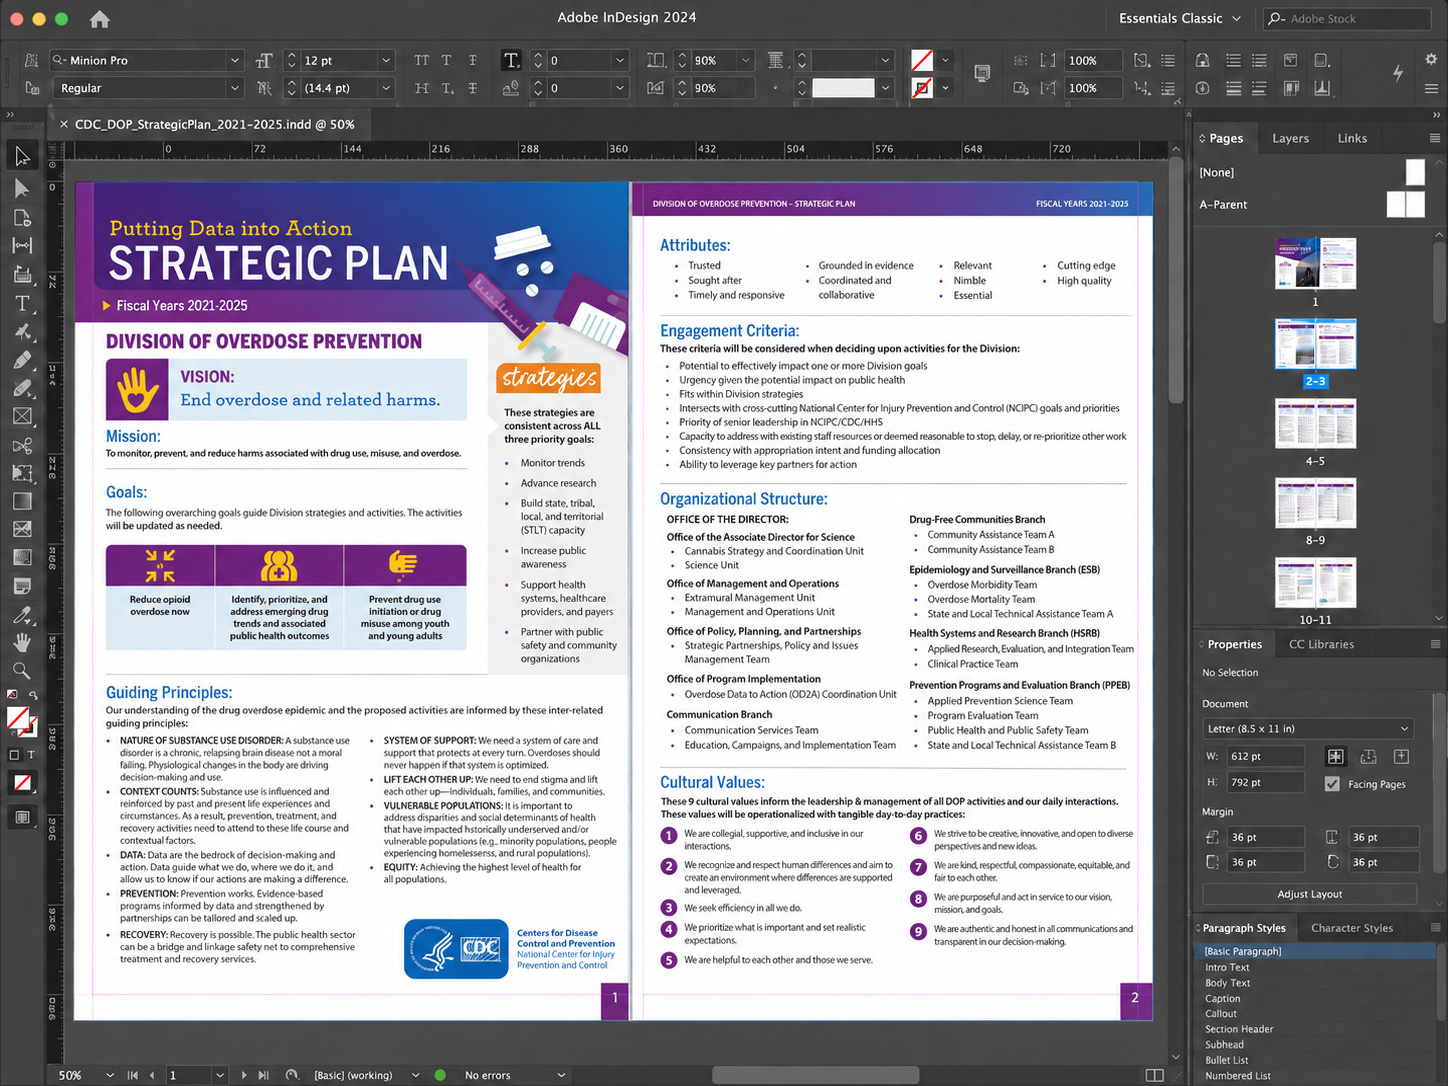Toggle the Small Caps formatting button
Image resolution: width=1448 pixels, height=1086 pixels.
click(421, 88)
